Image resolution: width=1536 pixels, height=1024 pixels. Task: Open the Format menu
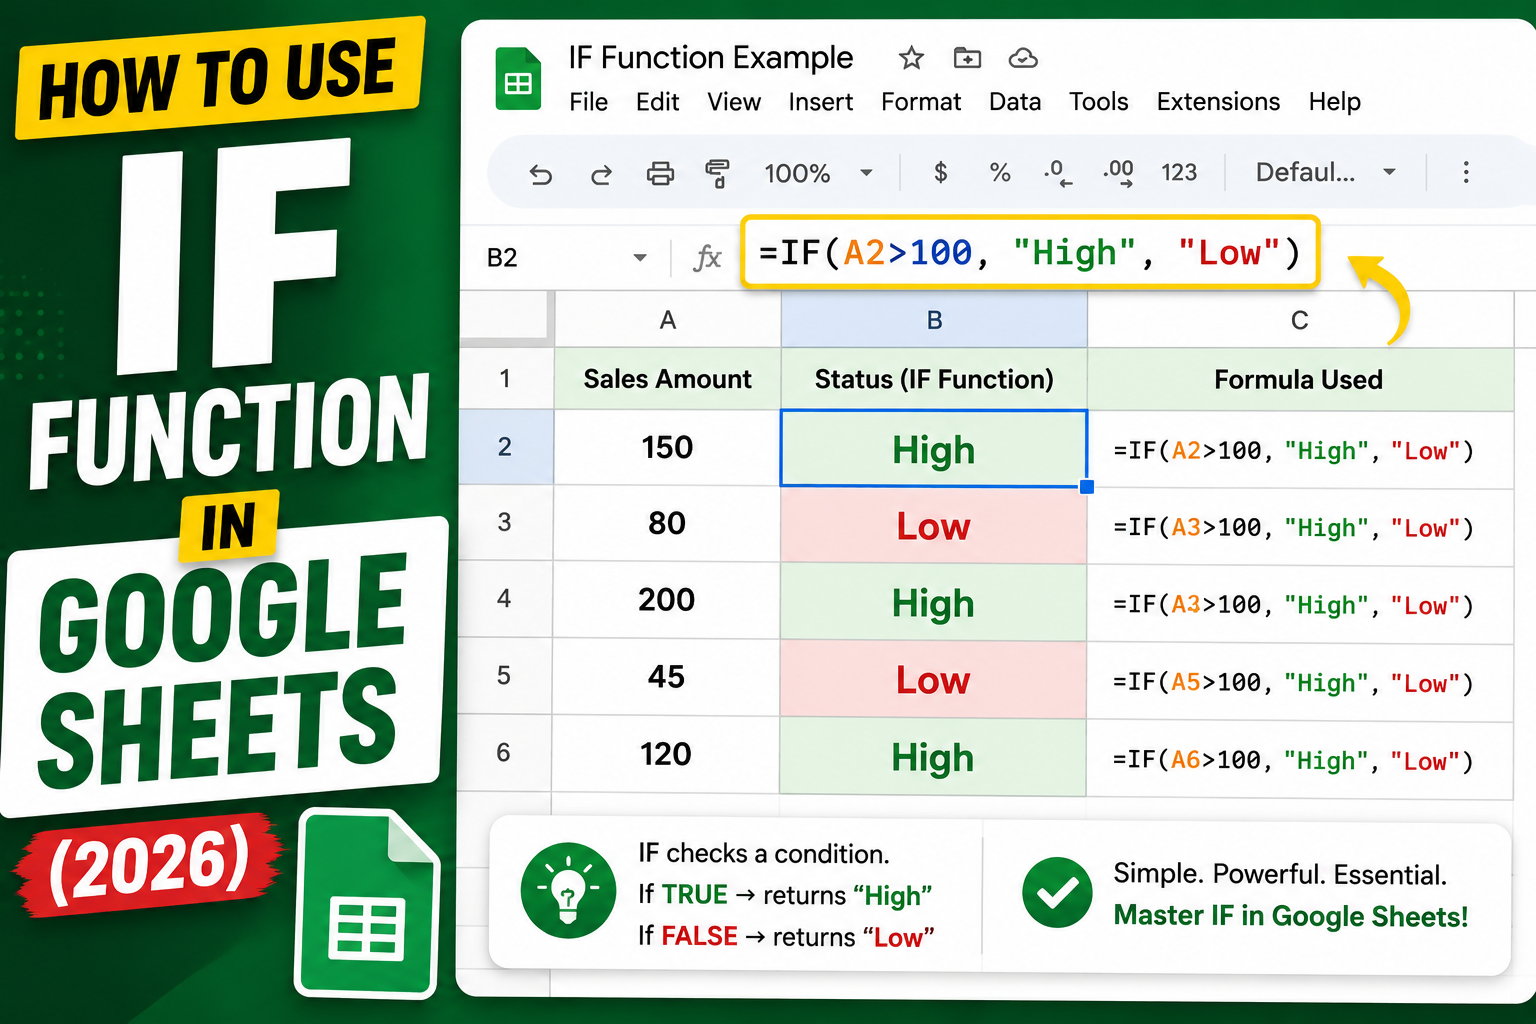(x=921, y=102)
